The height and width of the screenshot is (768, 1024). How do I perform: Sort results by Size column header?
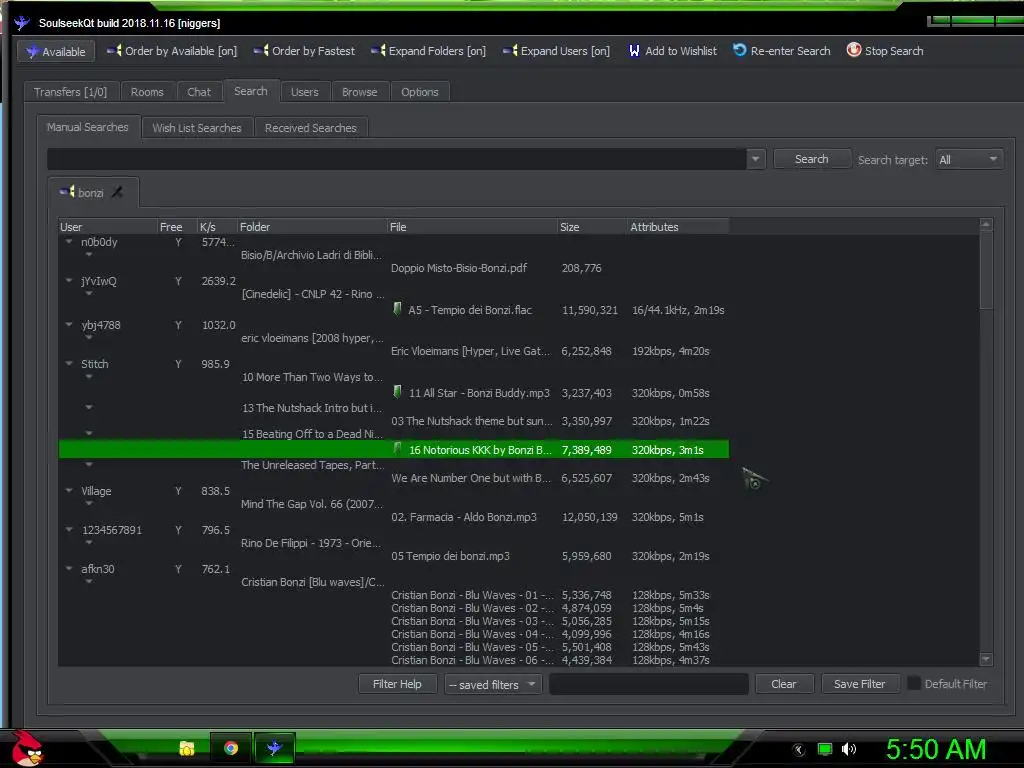[x=592, y=227]
